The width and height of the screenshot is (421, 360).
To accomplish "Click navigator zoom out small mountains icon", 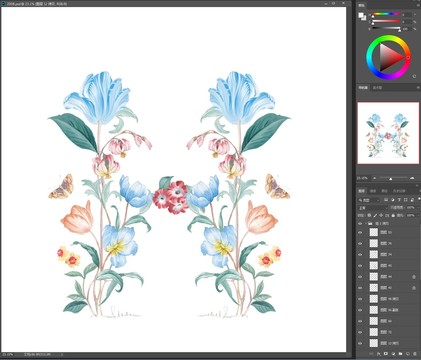I will pyautogui.click(x=375, y=178).
